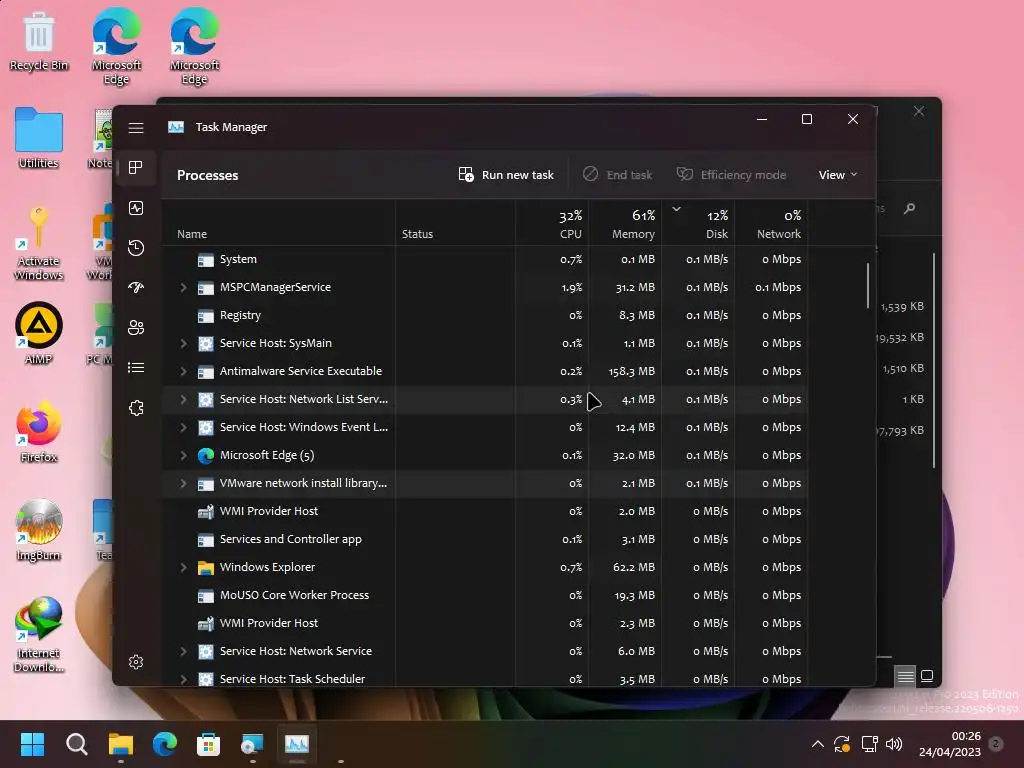Select the first WMI Provider Host row
Screen dimensions: 1024x768
485,511
